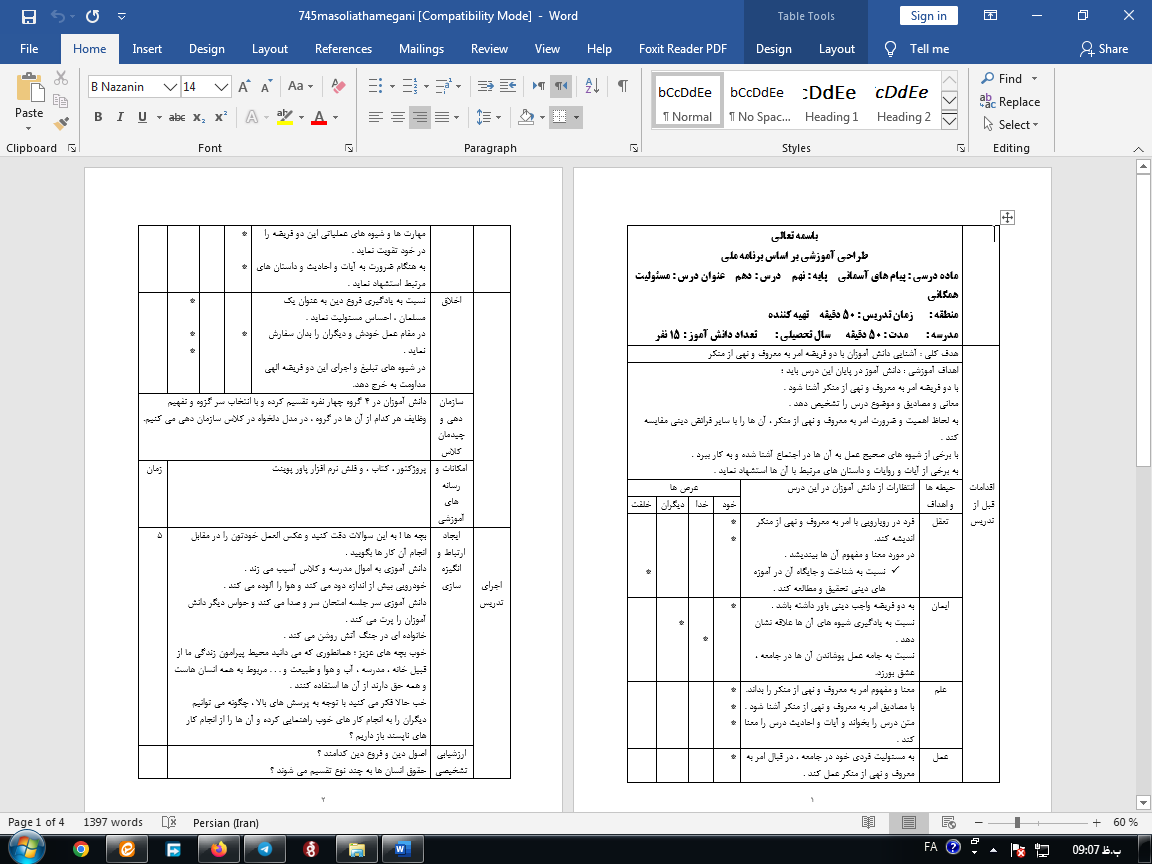Switch to the Mailings tab
The width and height of the screenshot is (1152, 864).
click(421, 49)
